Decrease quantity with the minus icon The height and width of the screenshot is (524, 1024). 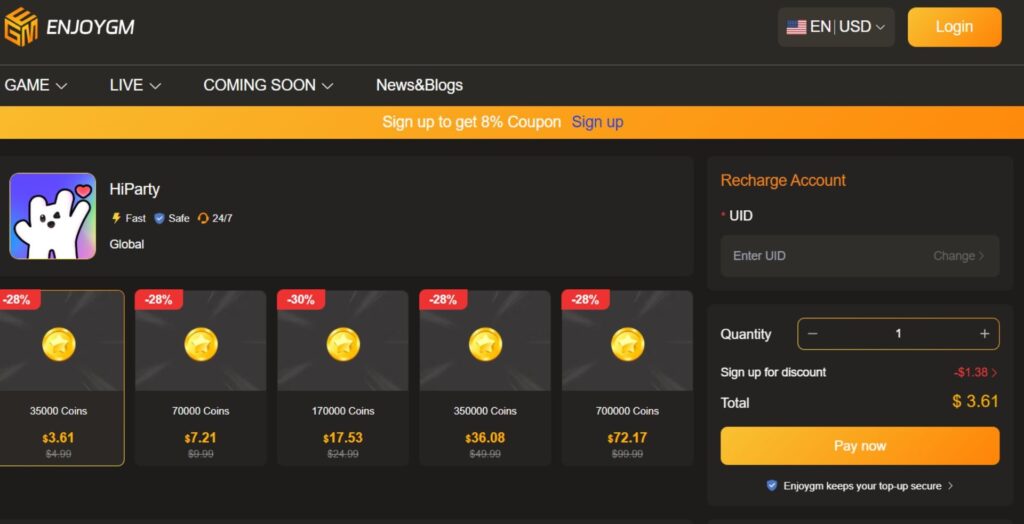point(812,334)
